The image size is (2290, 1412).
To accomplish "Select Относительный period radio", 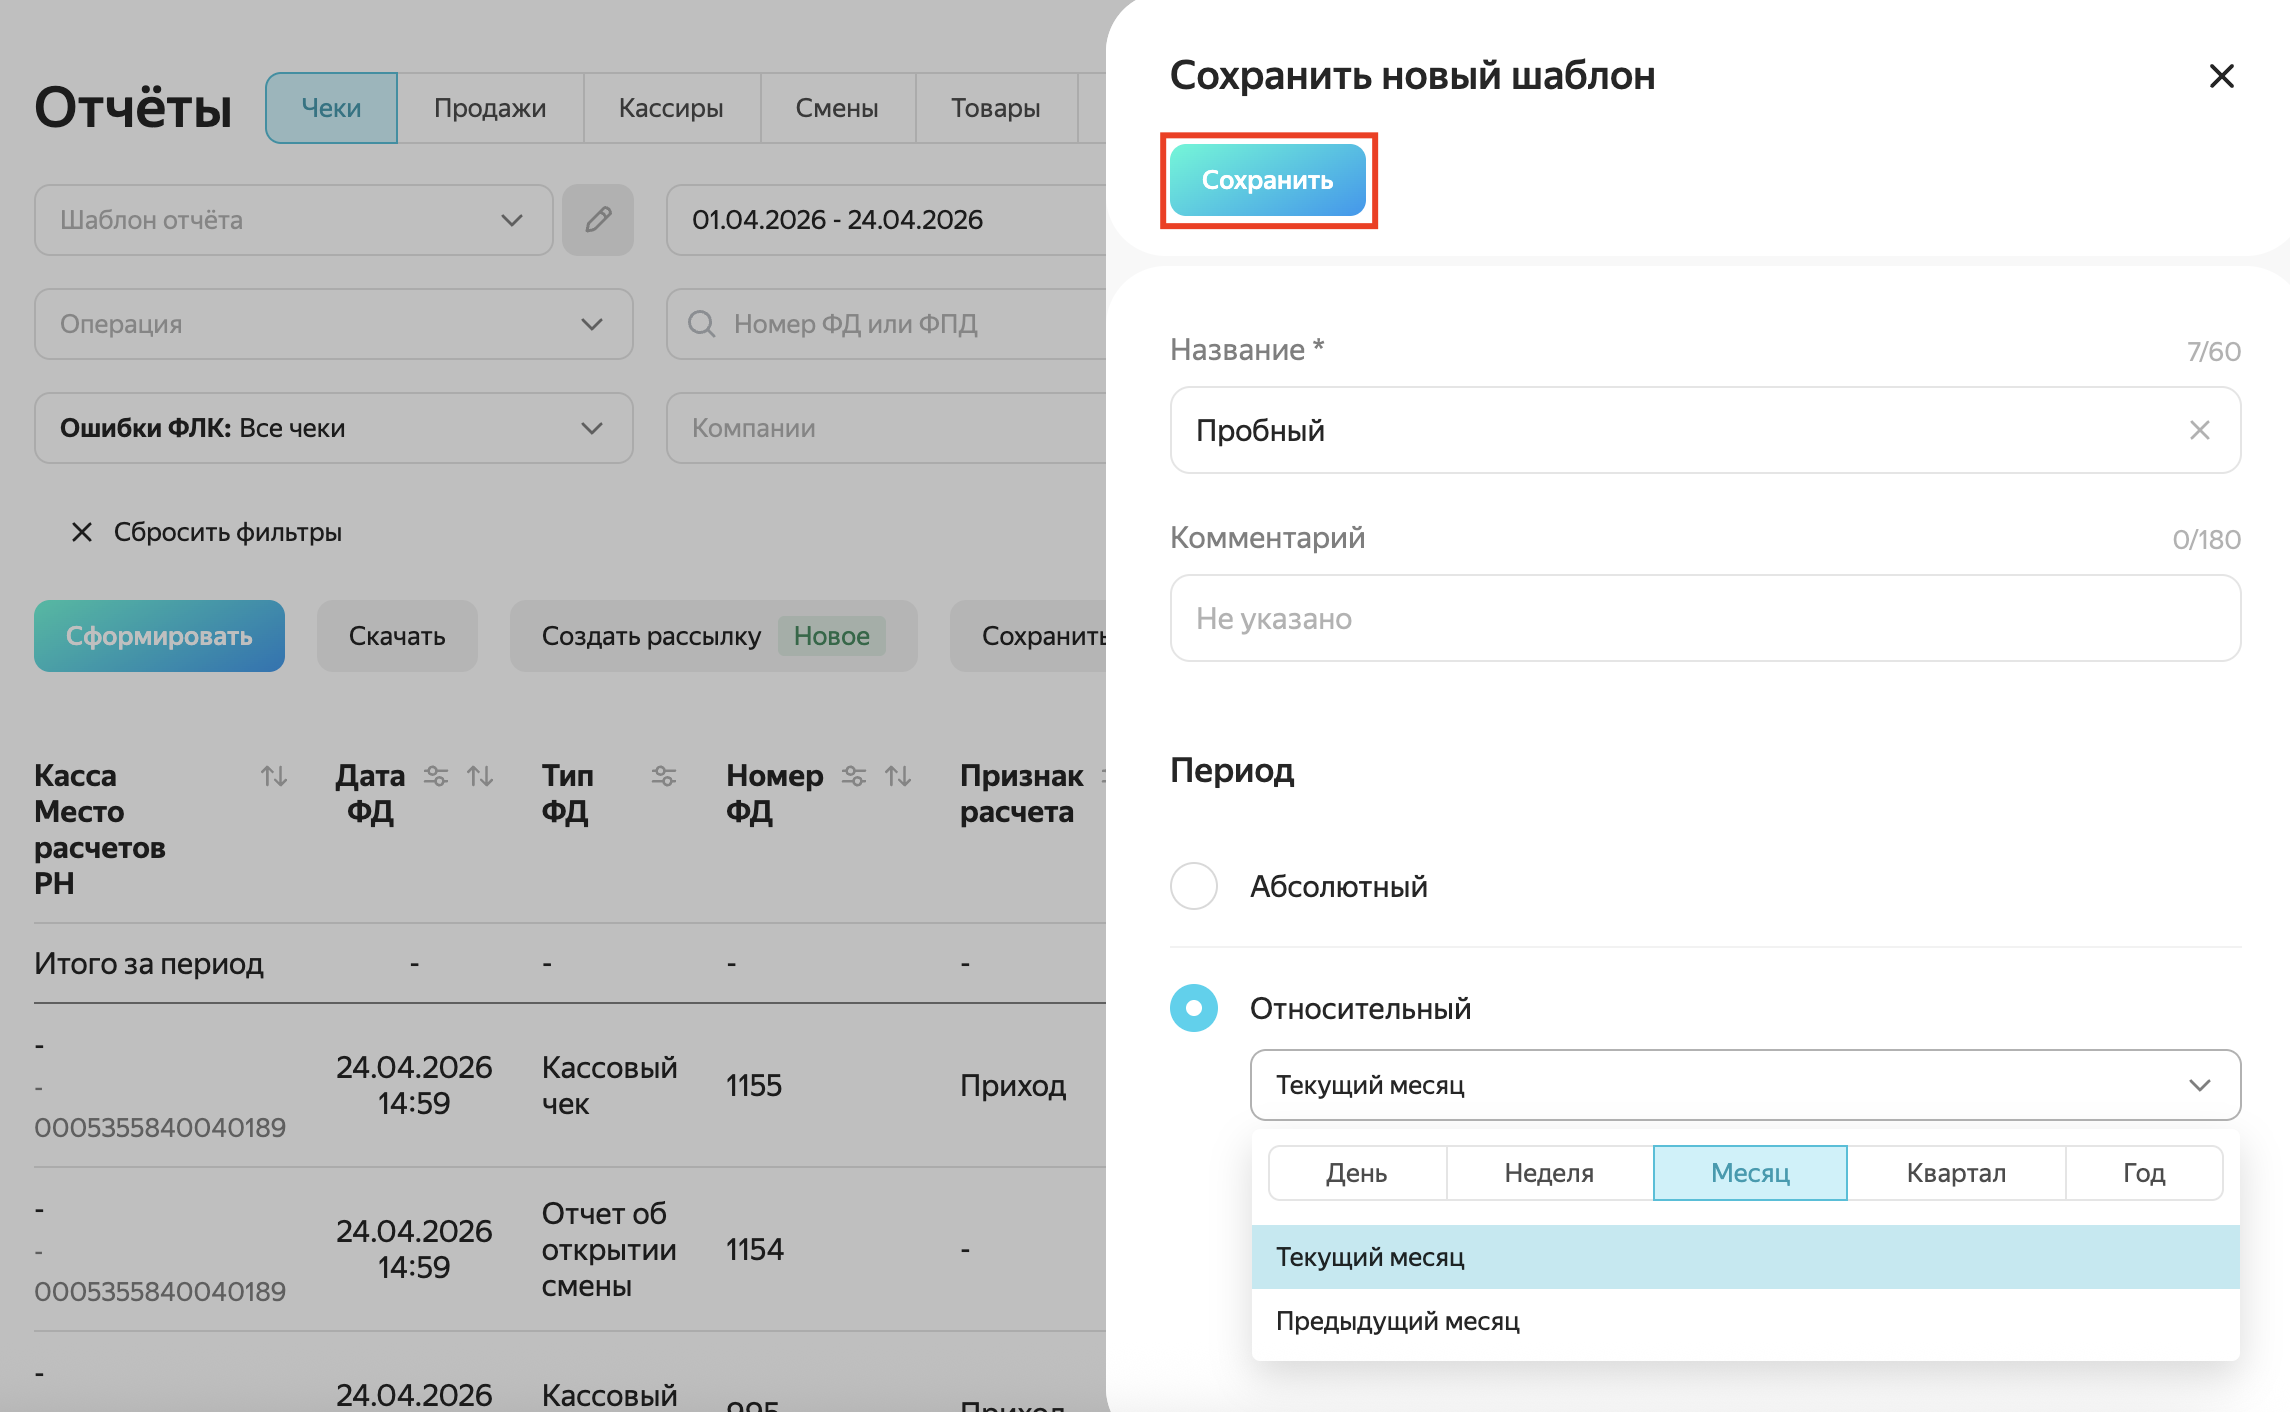I will (1194, 1008).
